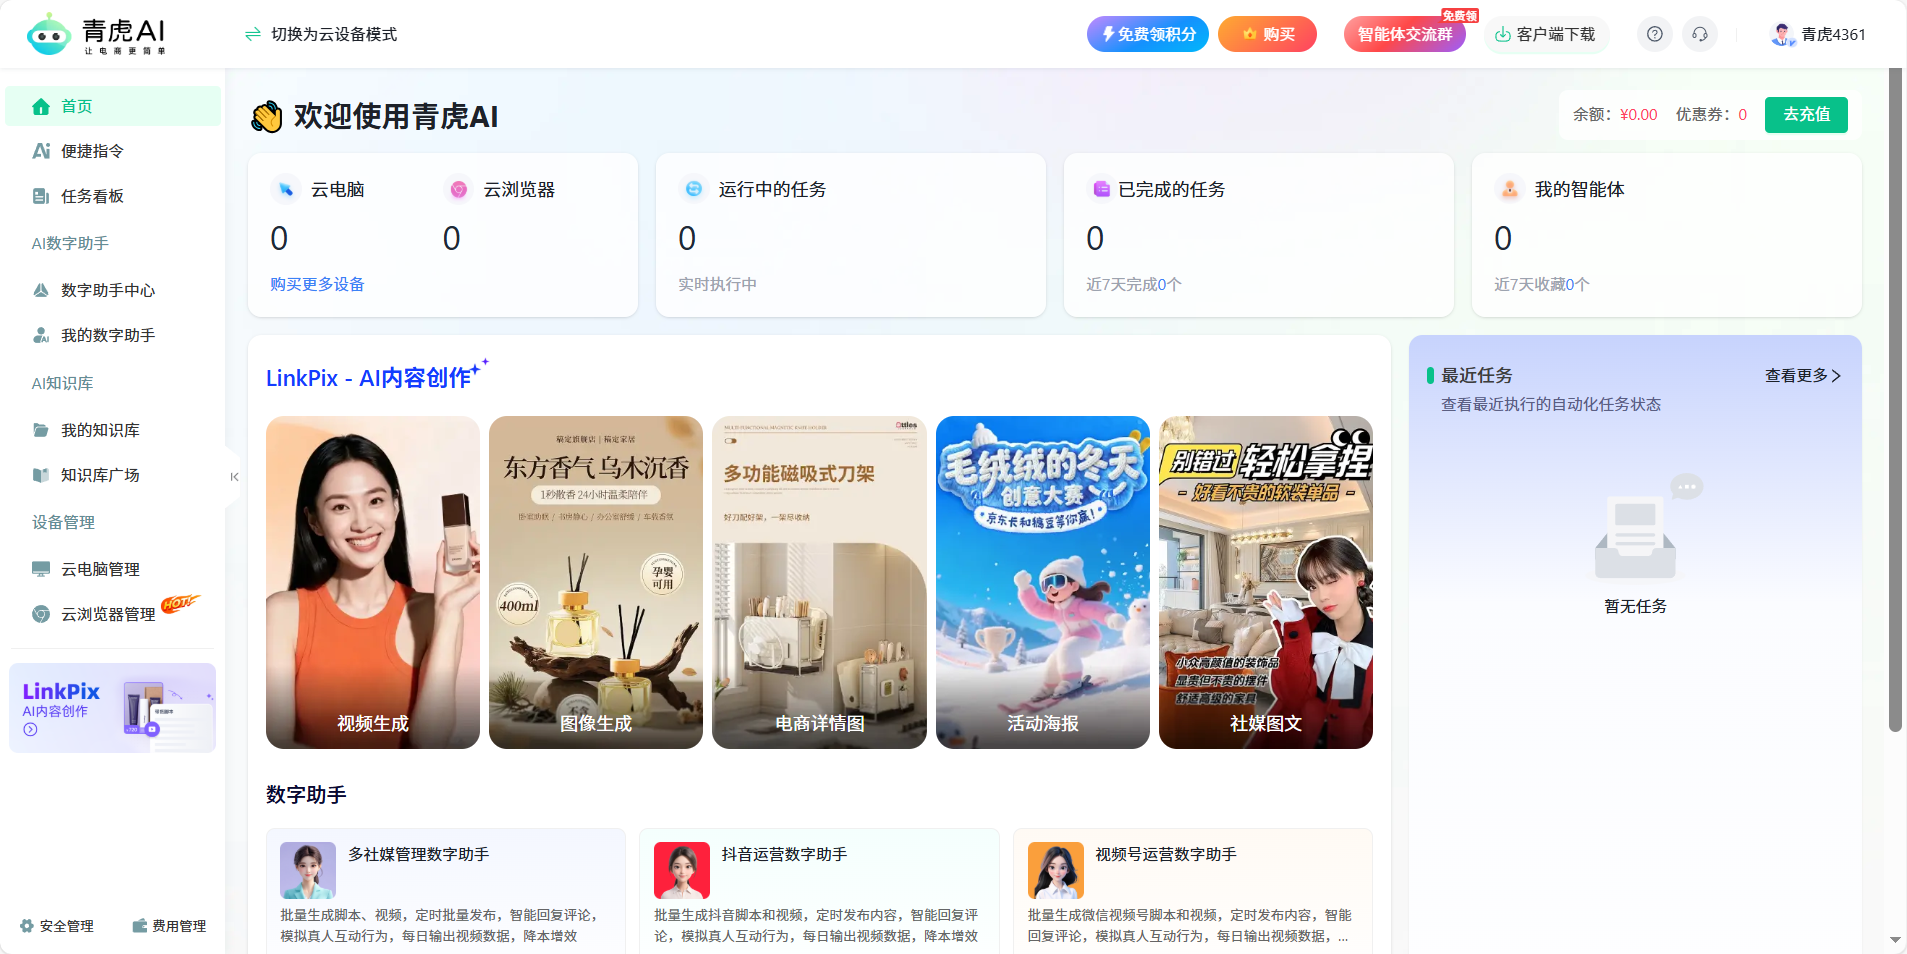Click the 云电脑 cursor icon

tap(286, 189)
